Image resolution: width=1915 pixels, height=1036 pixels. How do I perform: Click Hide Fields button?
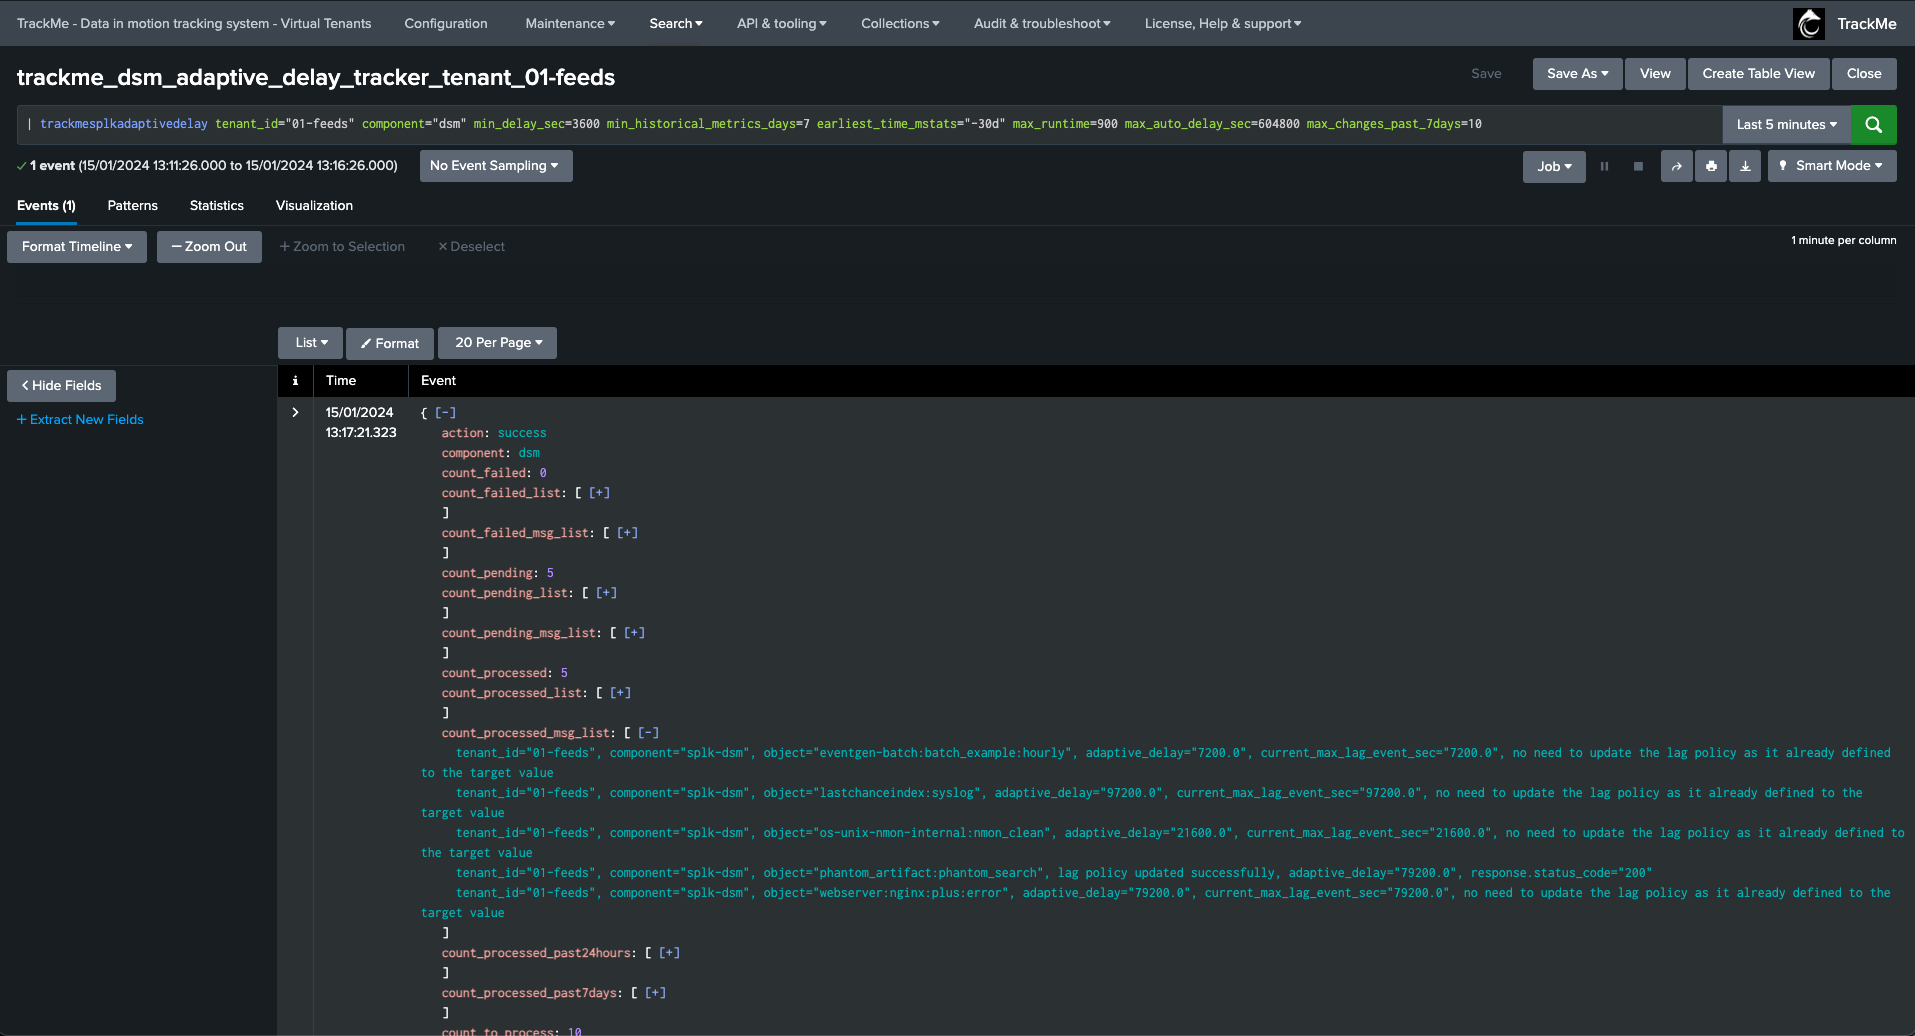(61, 386)
